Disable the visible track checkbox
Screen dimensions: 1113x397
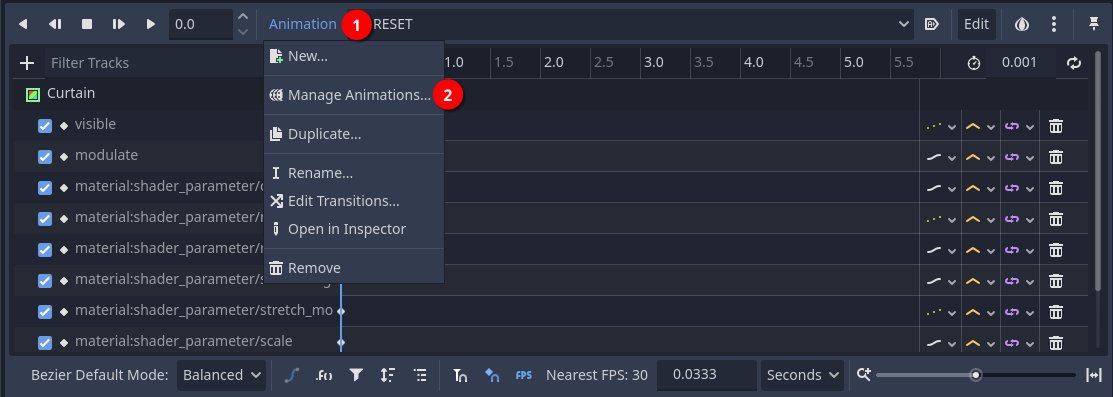pyautogui.click(x=45, y=126)
